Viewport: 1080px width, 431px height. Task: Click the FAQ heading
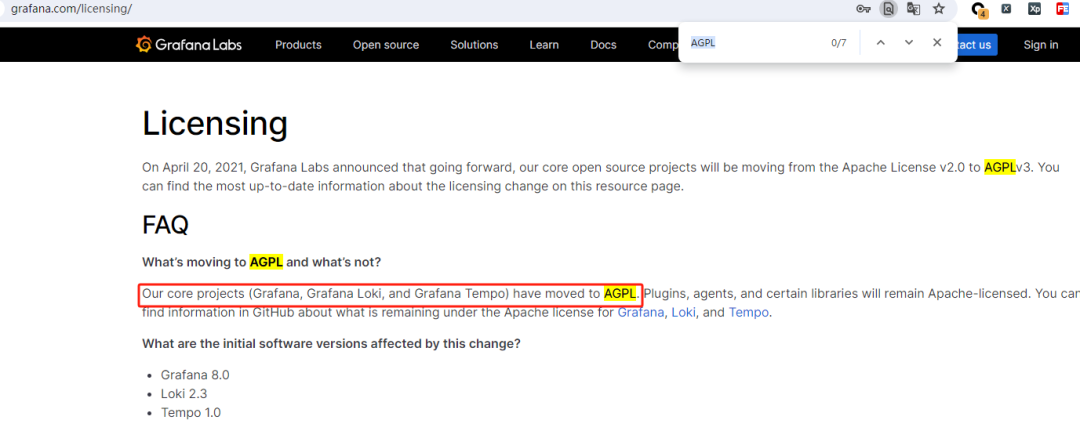[x=165, y=224]
